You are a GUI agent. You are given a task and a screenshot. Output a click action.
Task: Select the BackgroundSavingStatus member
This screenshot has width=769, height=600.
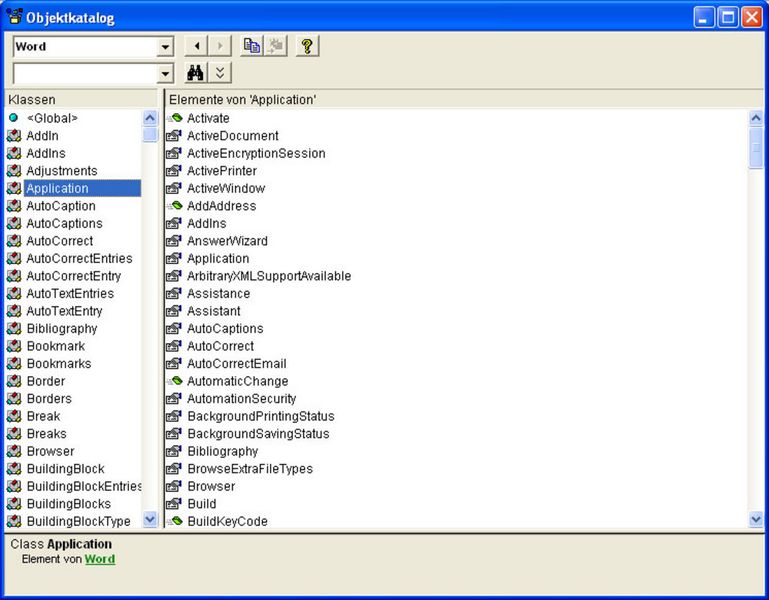click(258, 434)
